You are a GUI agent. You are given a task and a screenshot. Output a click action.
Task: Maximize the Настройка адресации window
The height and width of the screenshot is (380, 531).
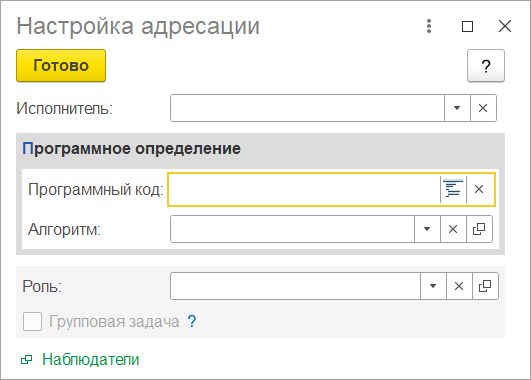tap(467, 26)
